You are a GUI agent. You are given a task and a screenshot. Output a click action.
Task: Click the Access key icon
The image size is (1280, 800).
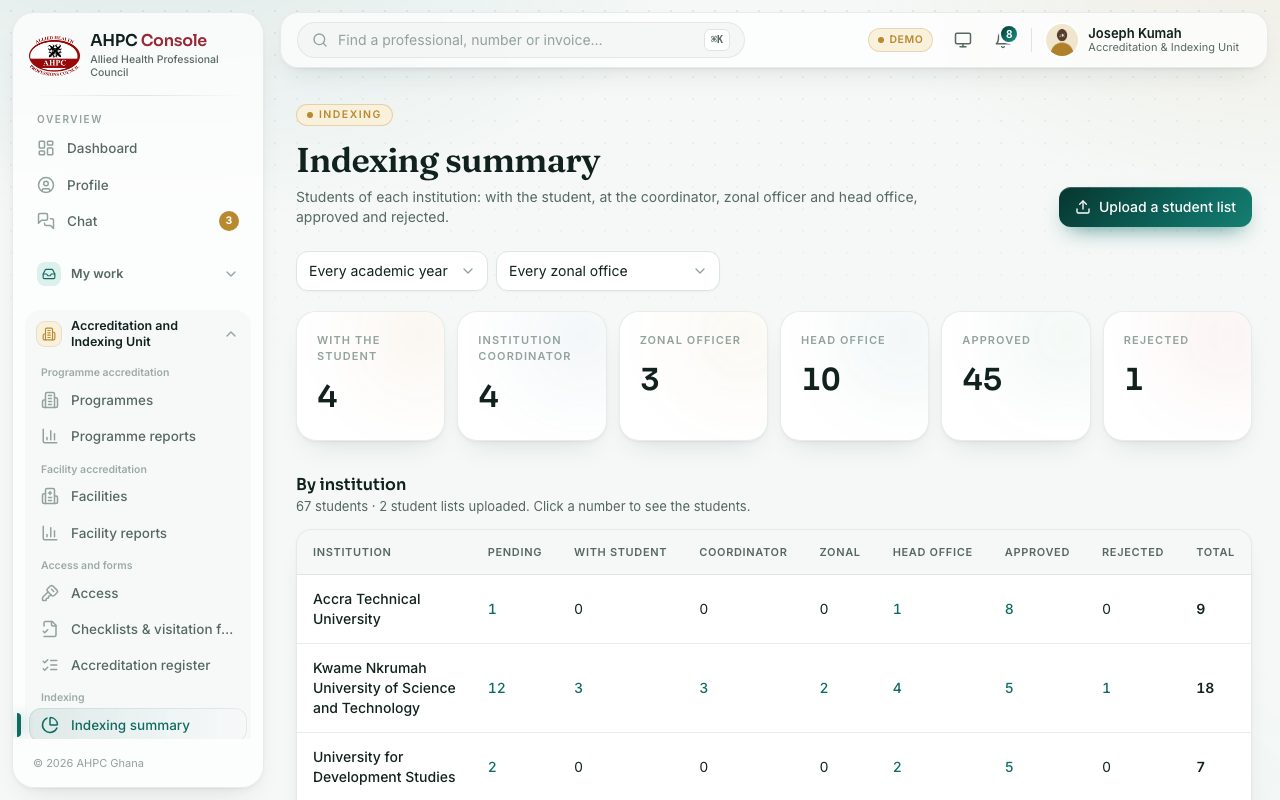click(50, 594)
